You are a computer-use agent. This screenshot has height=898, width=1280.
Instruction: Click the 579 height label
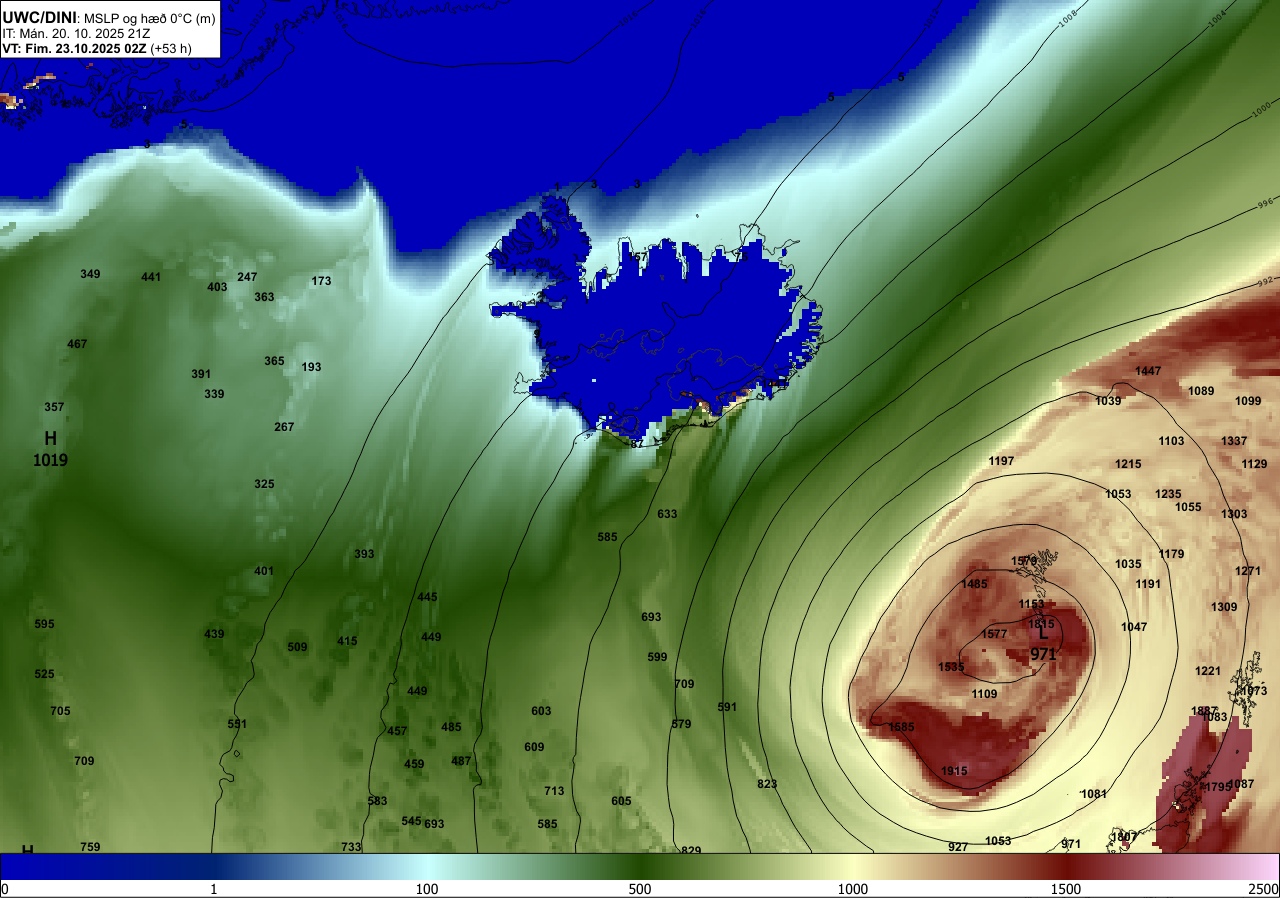(x=681, y=724)
